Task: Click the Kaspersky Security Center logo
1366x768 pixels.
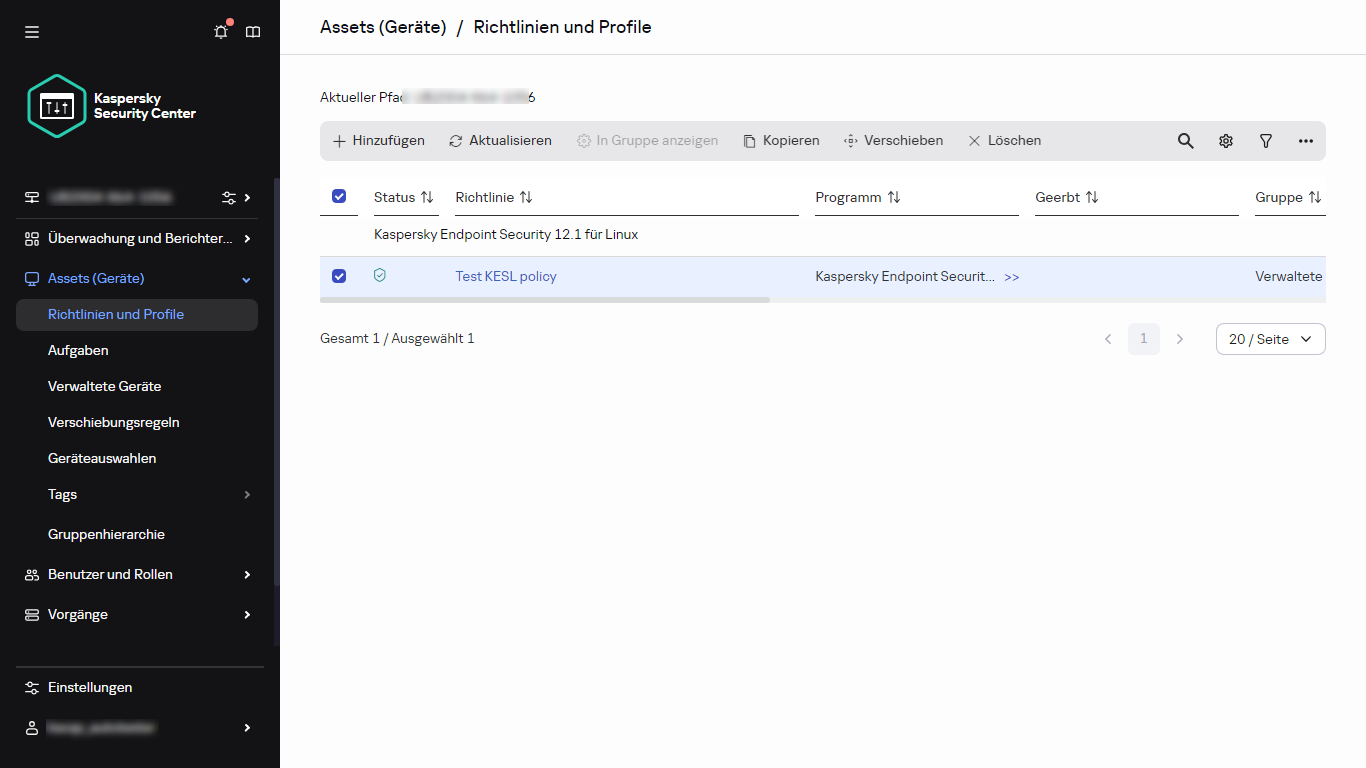Action: coord(112,106)
